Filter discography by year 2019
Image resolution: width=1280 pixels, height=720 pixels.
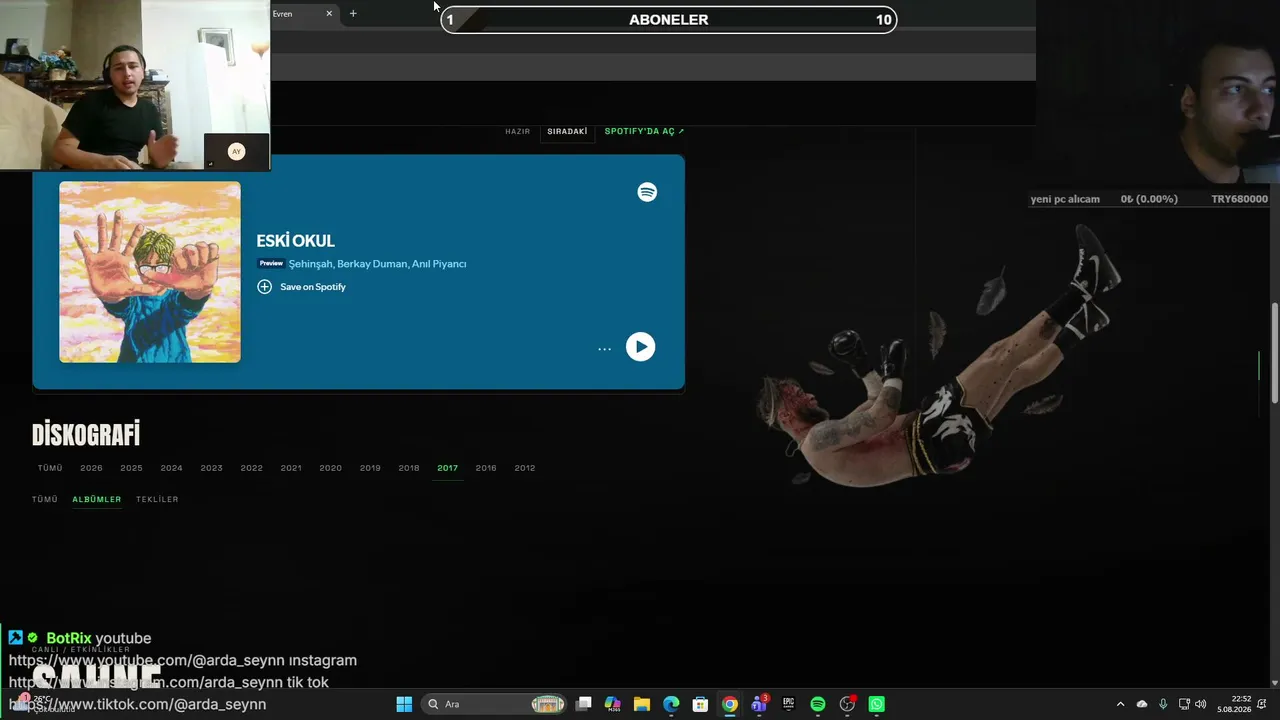pos(370,468)
